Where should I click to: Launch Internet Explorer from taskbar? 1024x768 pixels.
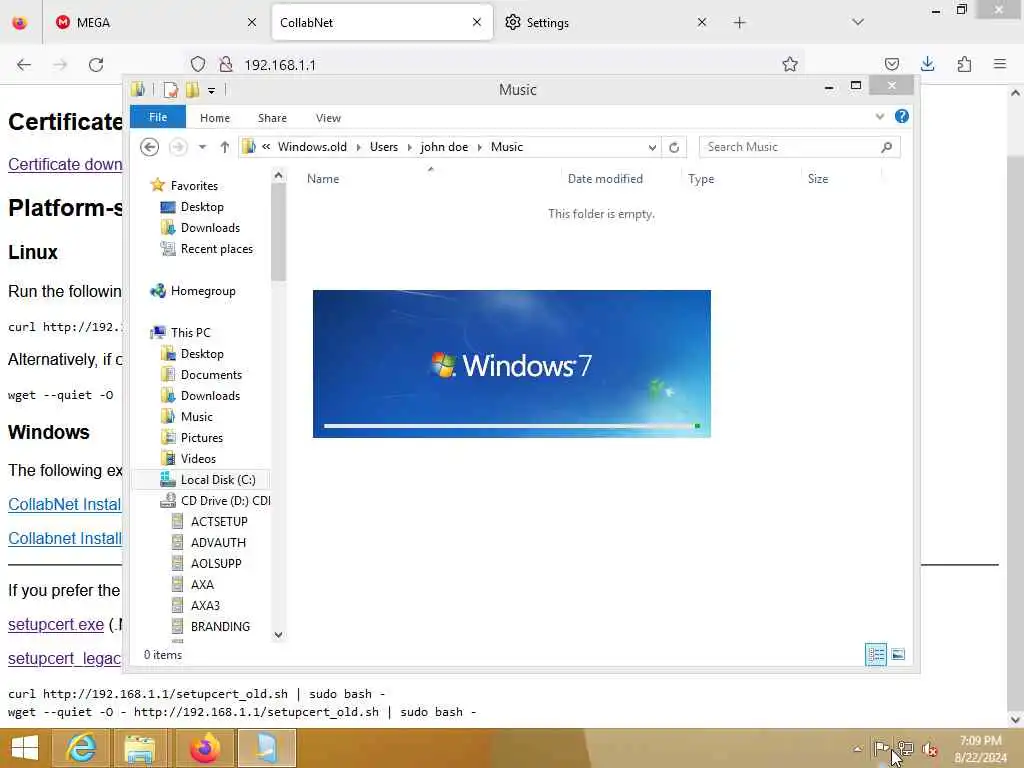click(x=82, y=748)
